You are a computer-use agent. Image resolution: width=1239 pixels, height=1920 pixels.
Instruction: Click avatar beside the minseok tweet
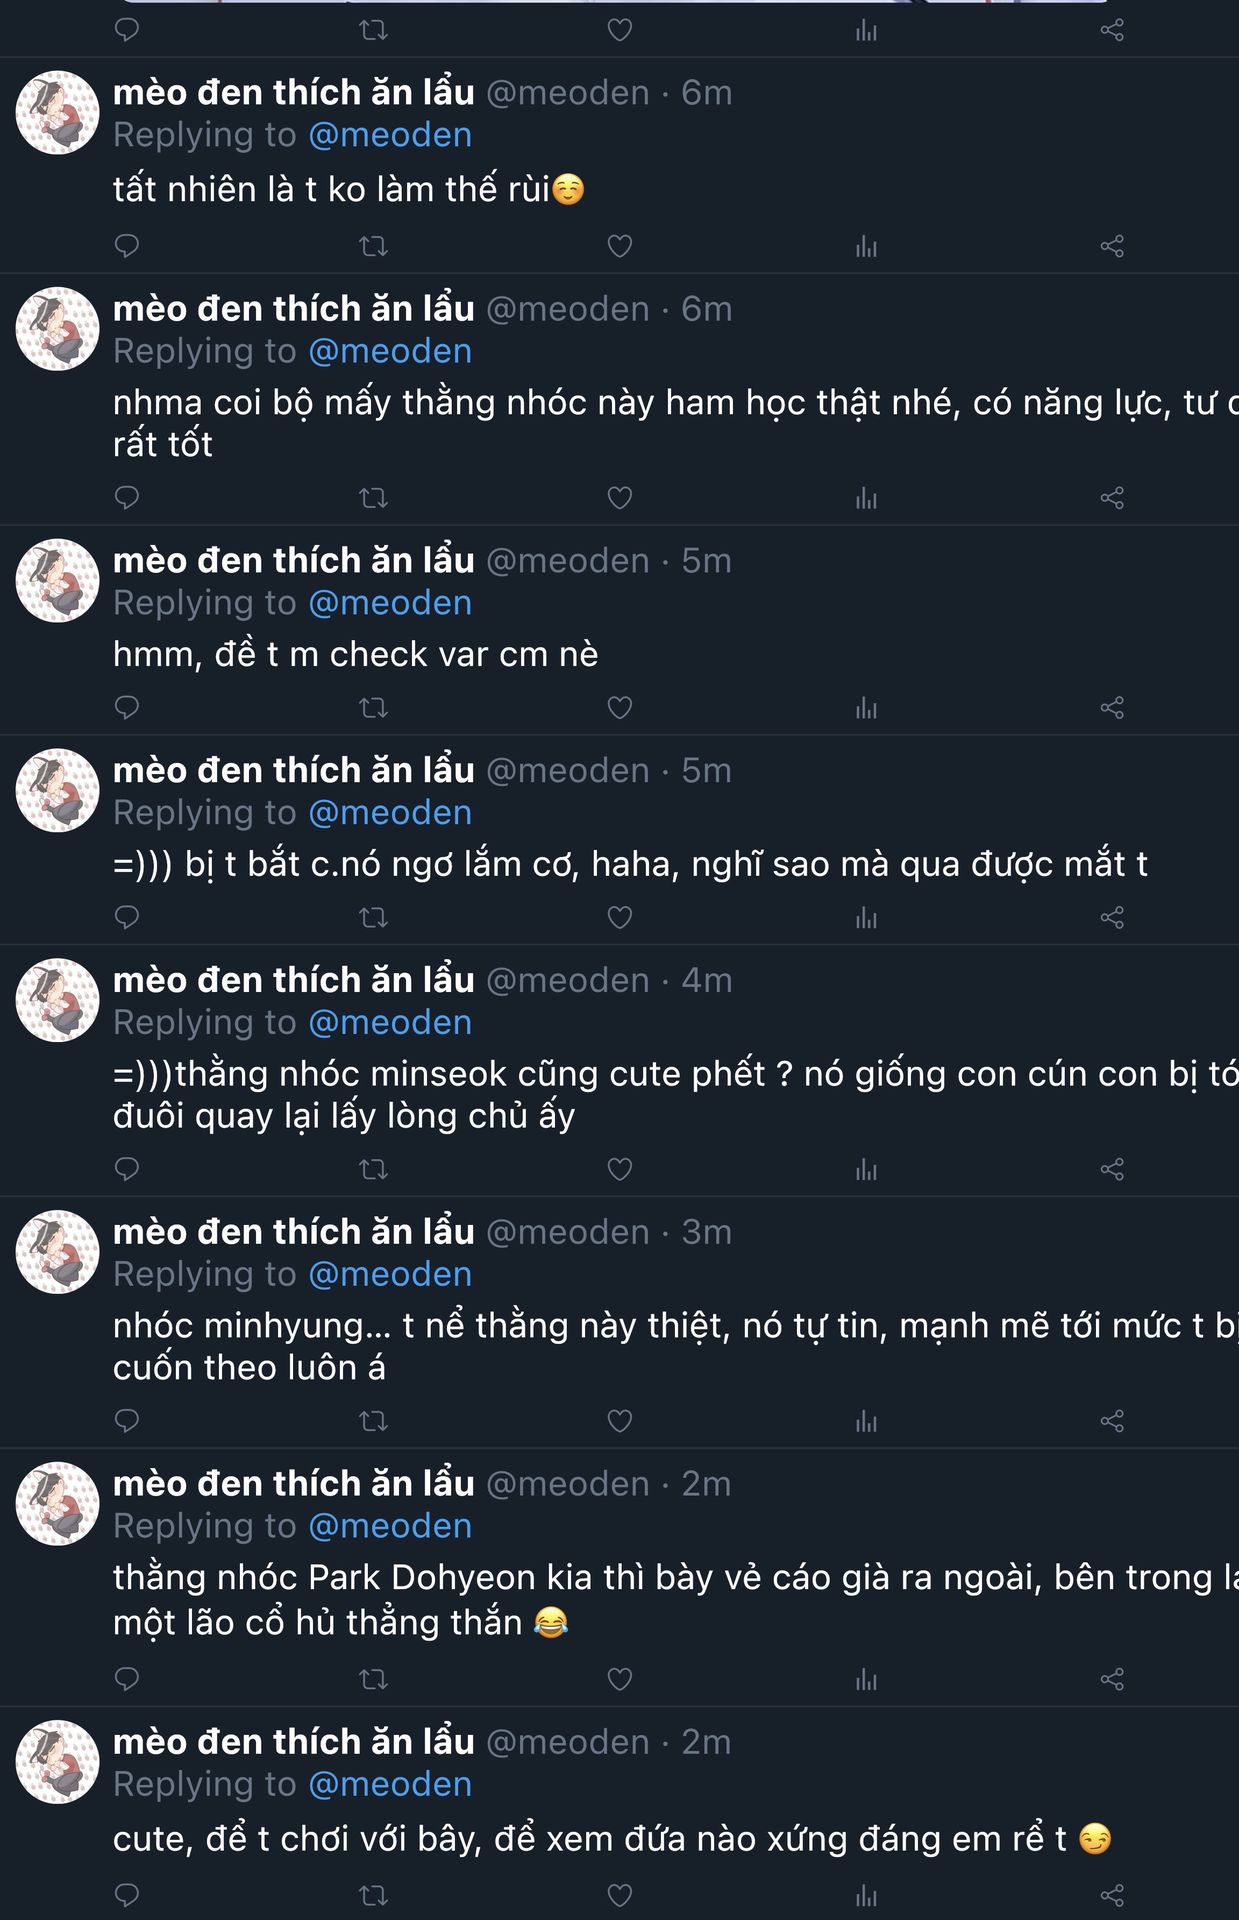(x=57, y=1001)
